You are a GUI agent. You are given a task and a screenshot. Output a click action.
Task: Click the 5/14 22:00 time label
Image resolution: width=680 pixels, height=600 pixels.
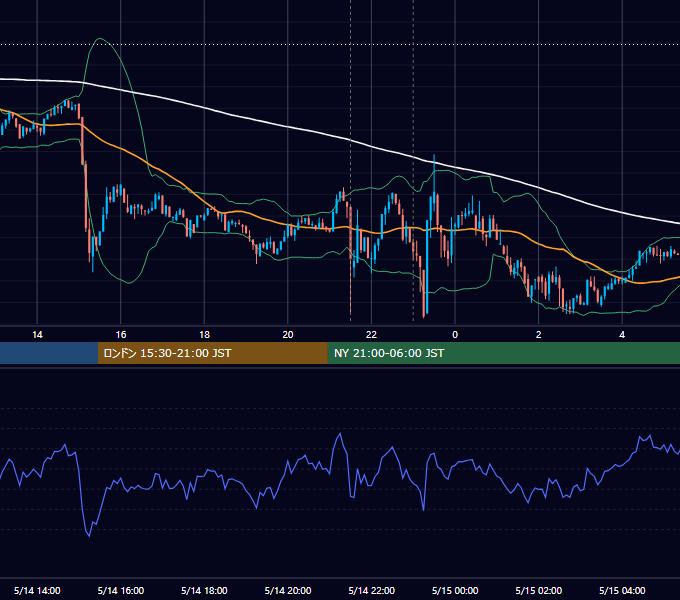(372, 590)
